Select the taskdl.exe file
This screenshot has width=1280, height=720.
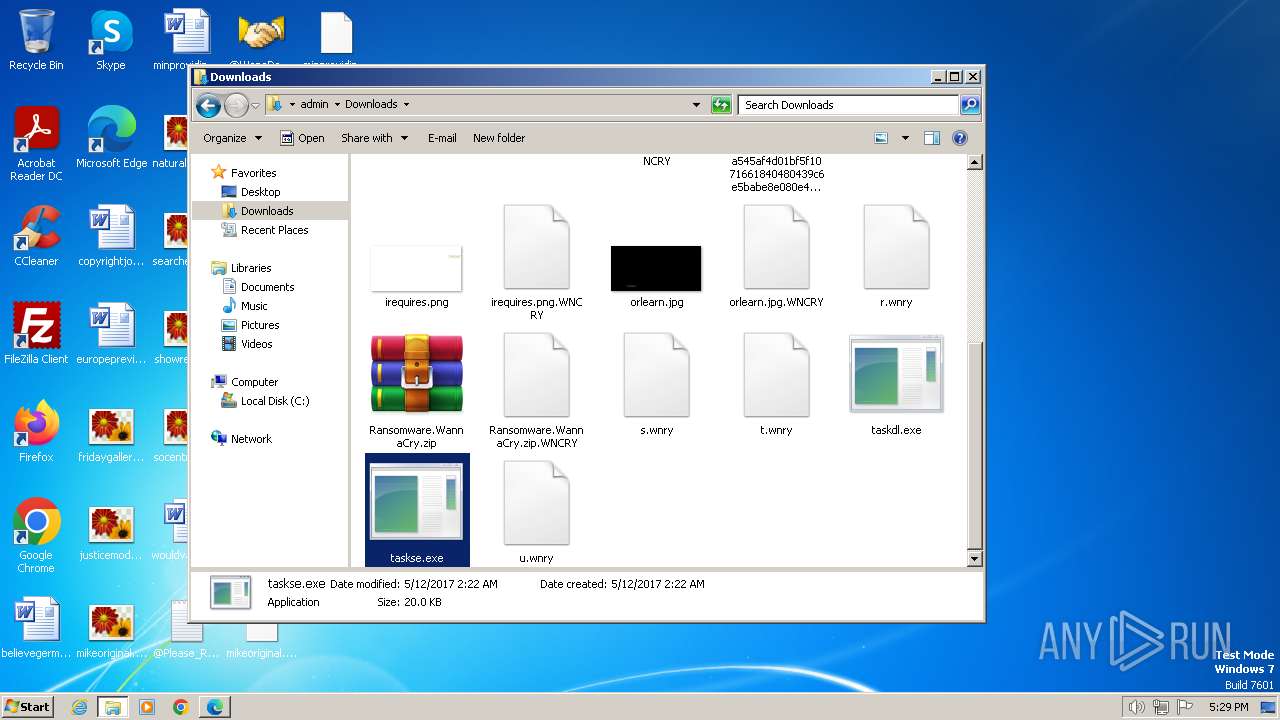(x=896, y=387)
